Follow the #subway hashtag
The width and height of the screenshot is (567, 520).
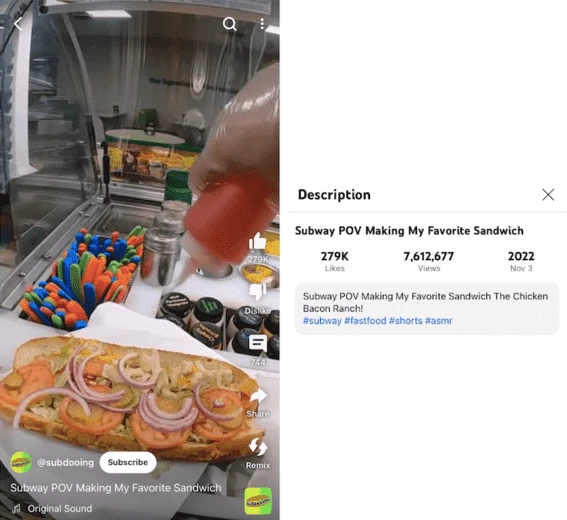[x=322, y=321]
